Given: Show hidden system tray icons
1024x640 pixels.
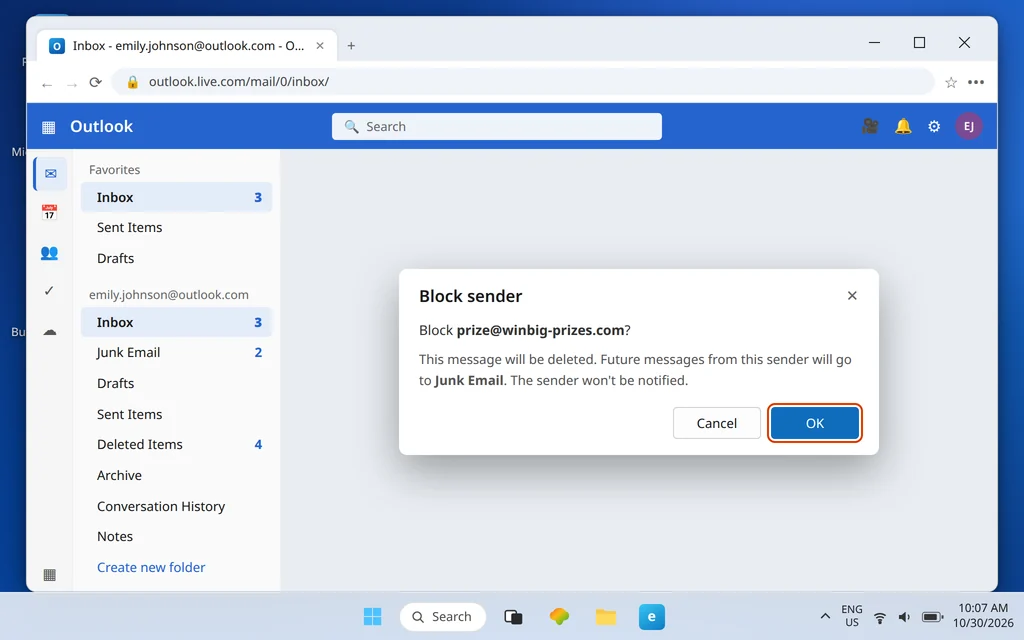Looking at the screenshot, I should (825, 616).
